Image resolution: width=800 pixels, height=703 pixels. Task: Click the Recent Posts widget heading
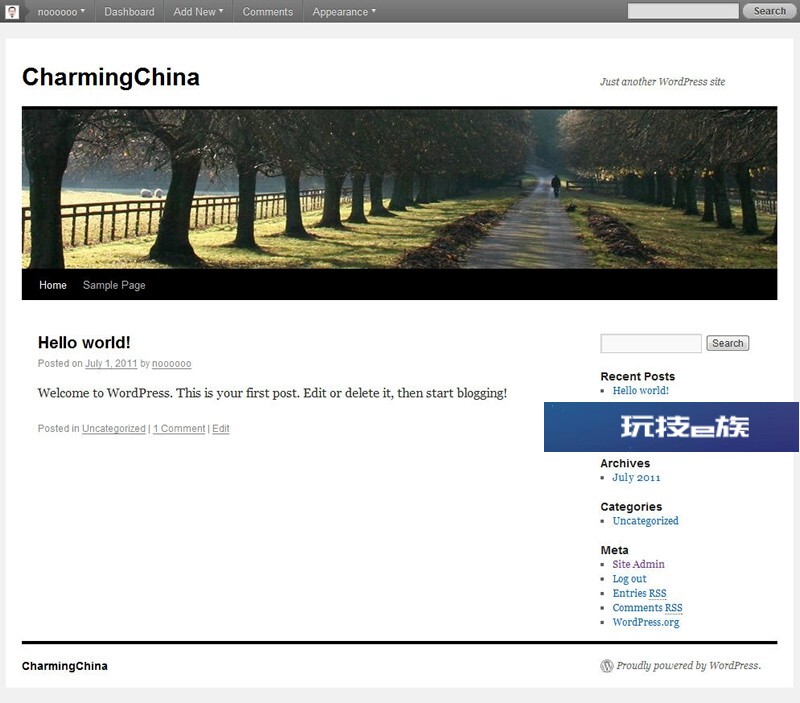[x=638, y=376]
